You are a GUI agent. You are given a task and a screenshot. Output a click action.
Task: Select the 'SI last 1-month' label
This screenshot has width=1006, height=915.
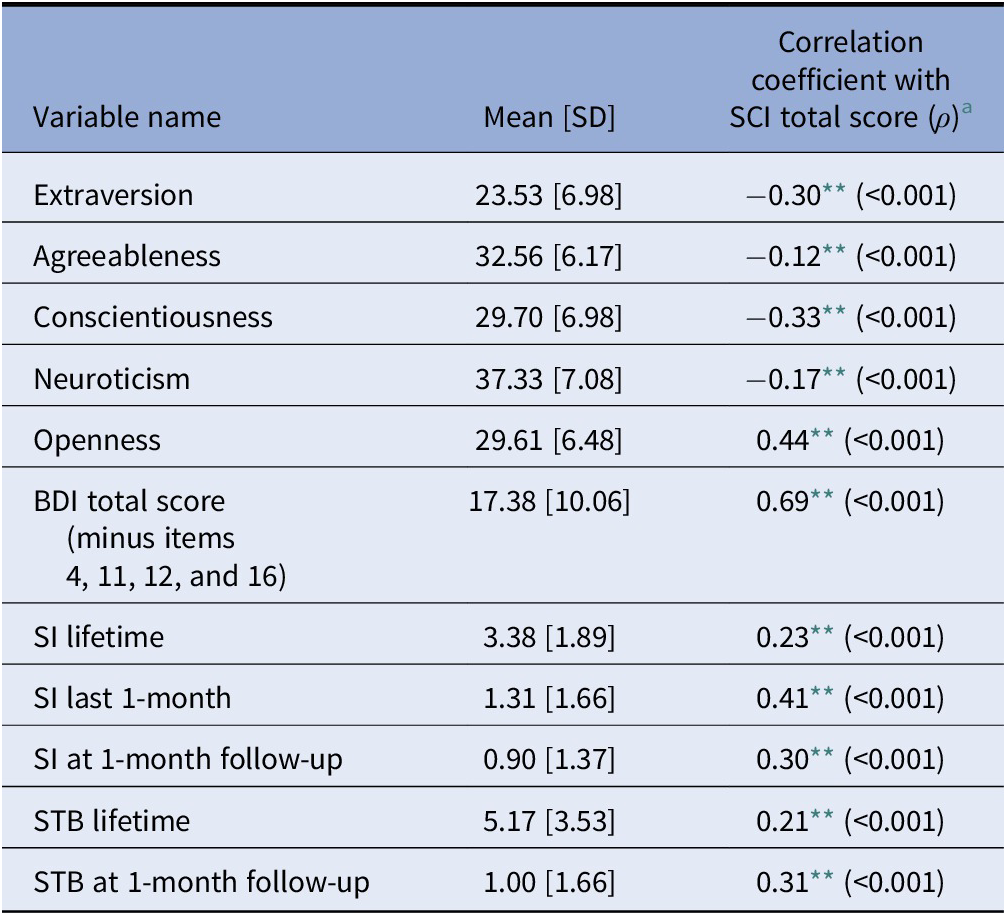[x=132, y=697]
